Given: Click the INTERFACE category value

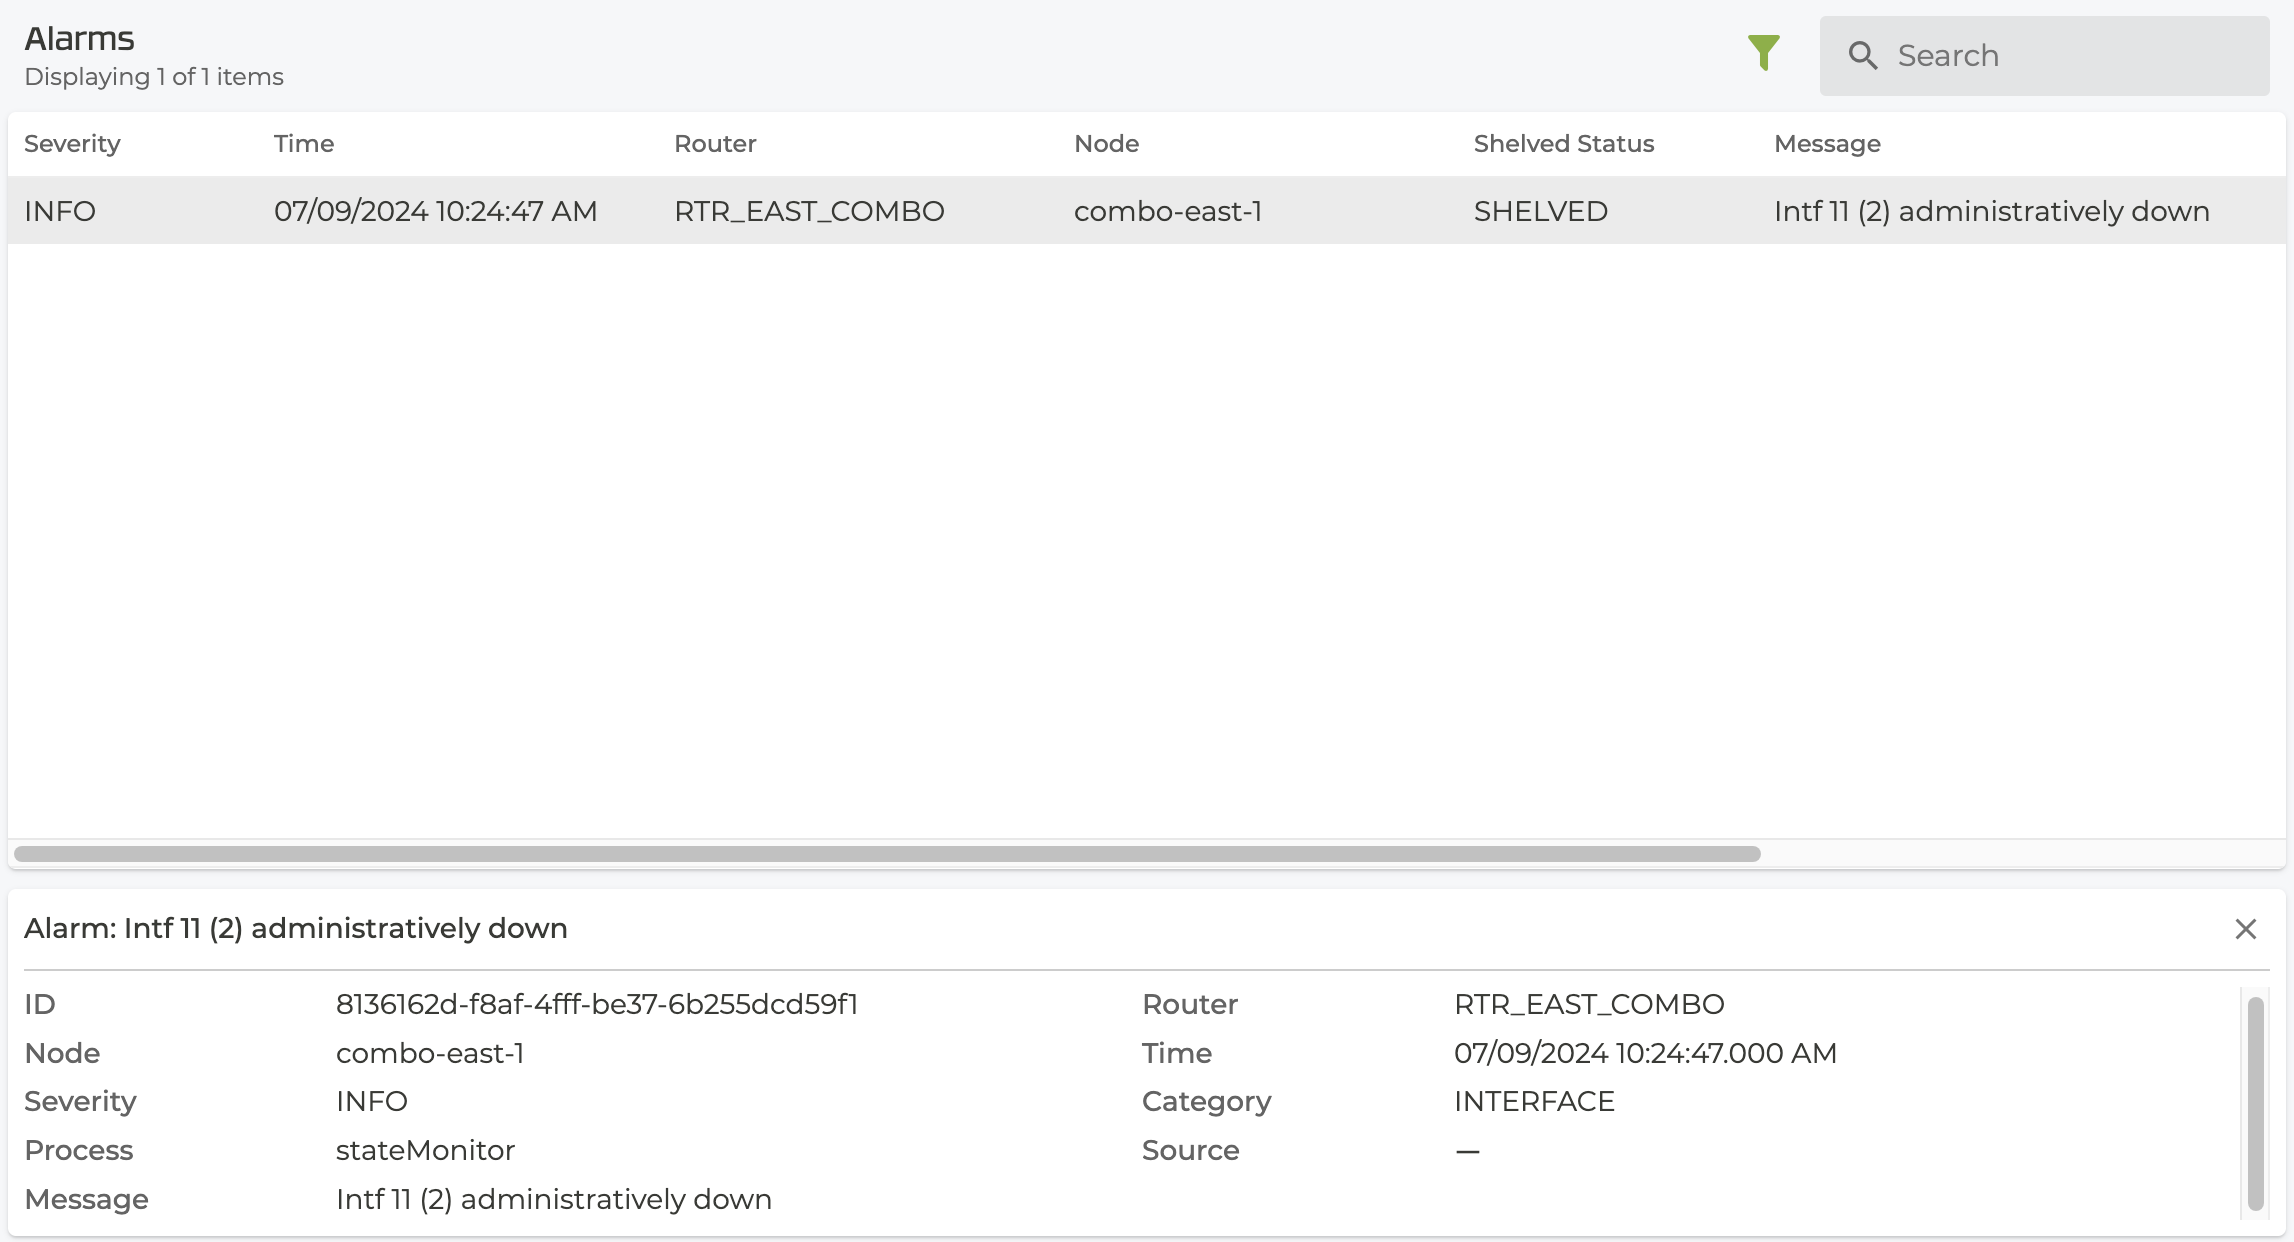Looking at the screenshot, I should tap(1534, 1101).
